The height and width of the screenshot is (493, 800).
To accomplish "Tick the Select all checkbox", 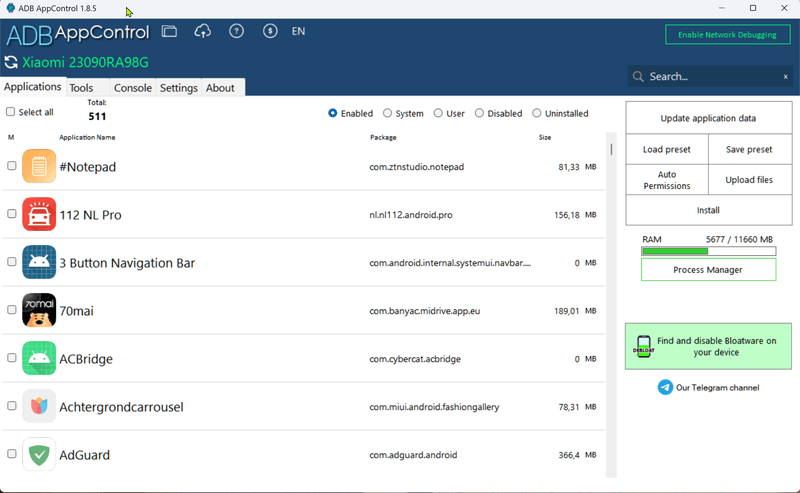I will click(x=10, y=112).
